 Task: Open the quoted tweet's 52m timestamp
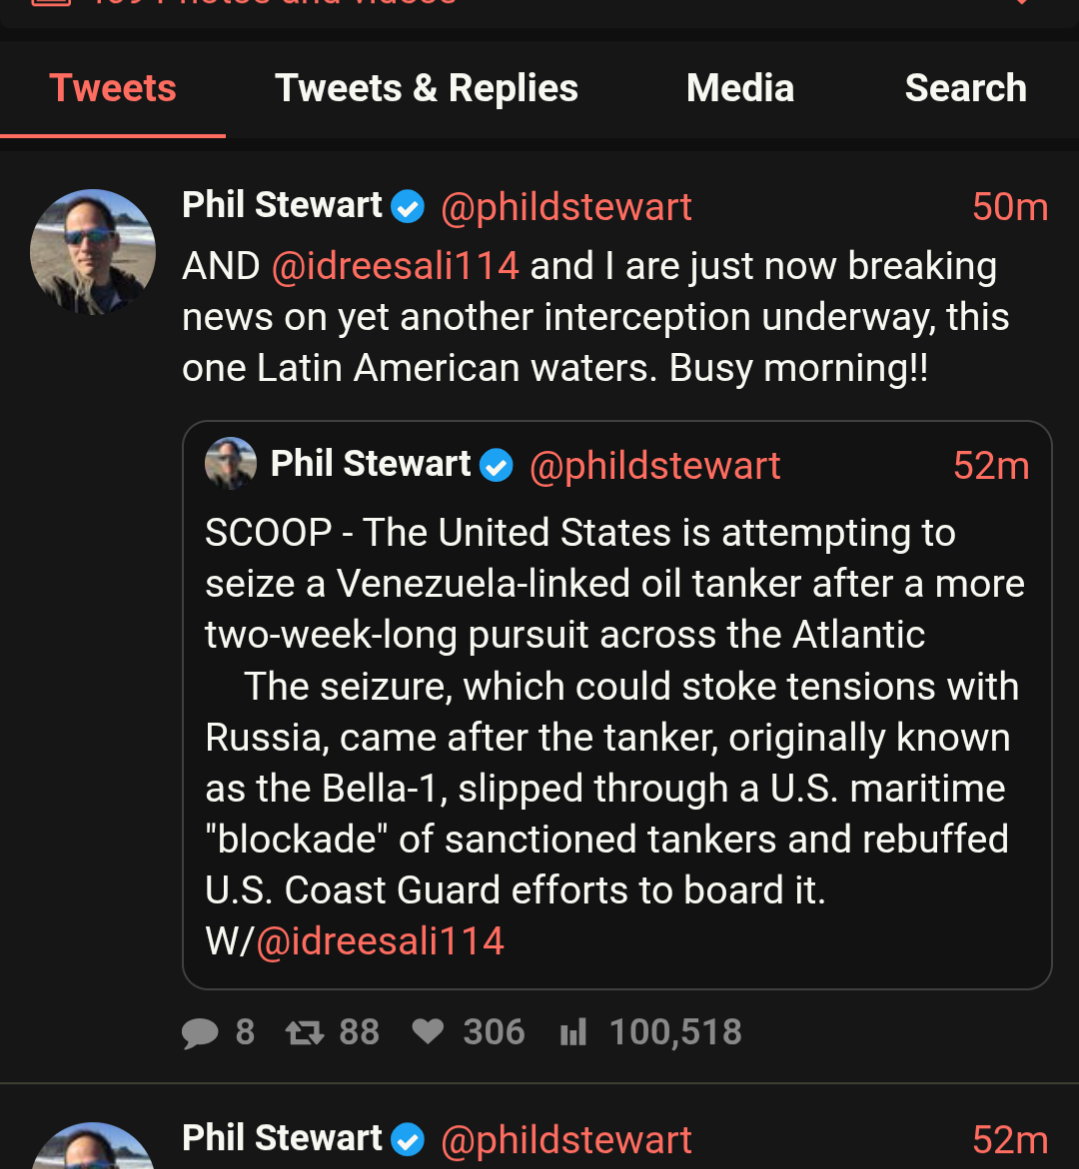[x=991, y=465]
